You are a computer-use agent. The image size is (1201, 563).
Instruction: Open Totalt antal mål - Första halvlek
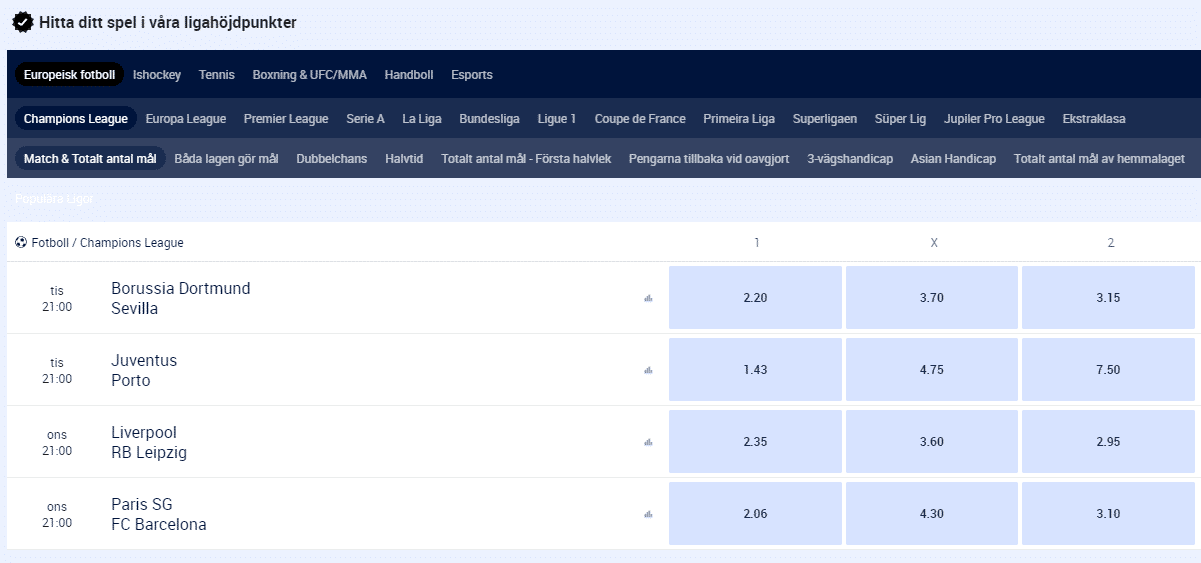pos(526,159)
